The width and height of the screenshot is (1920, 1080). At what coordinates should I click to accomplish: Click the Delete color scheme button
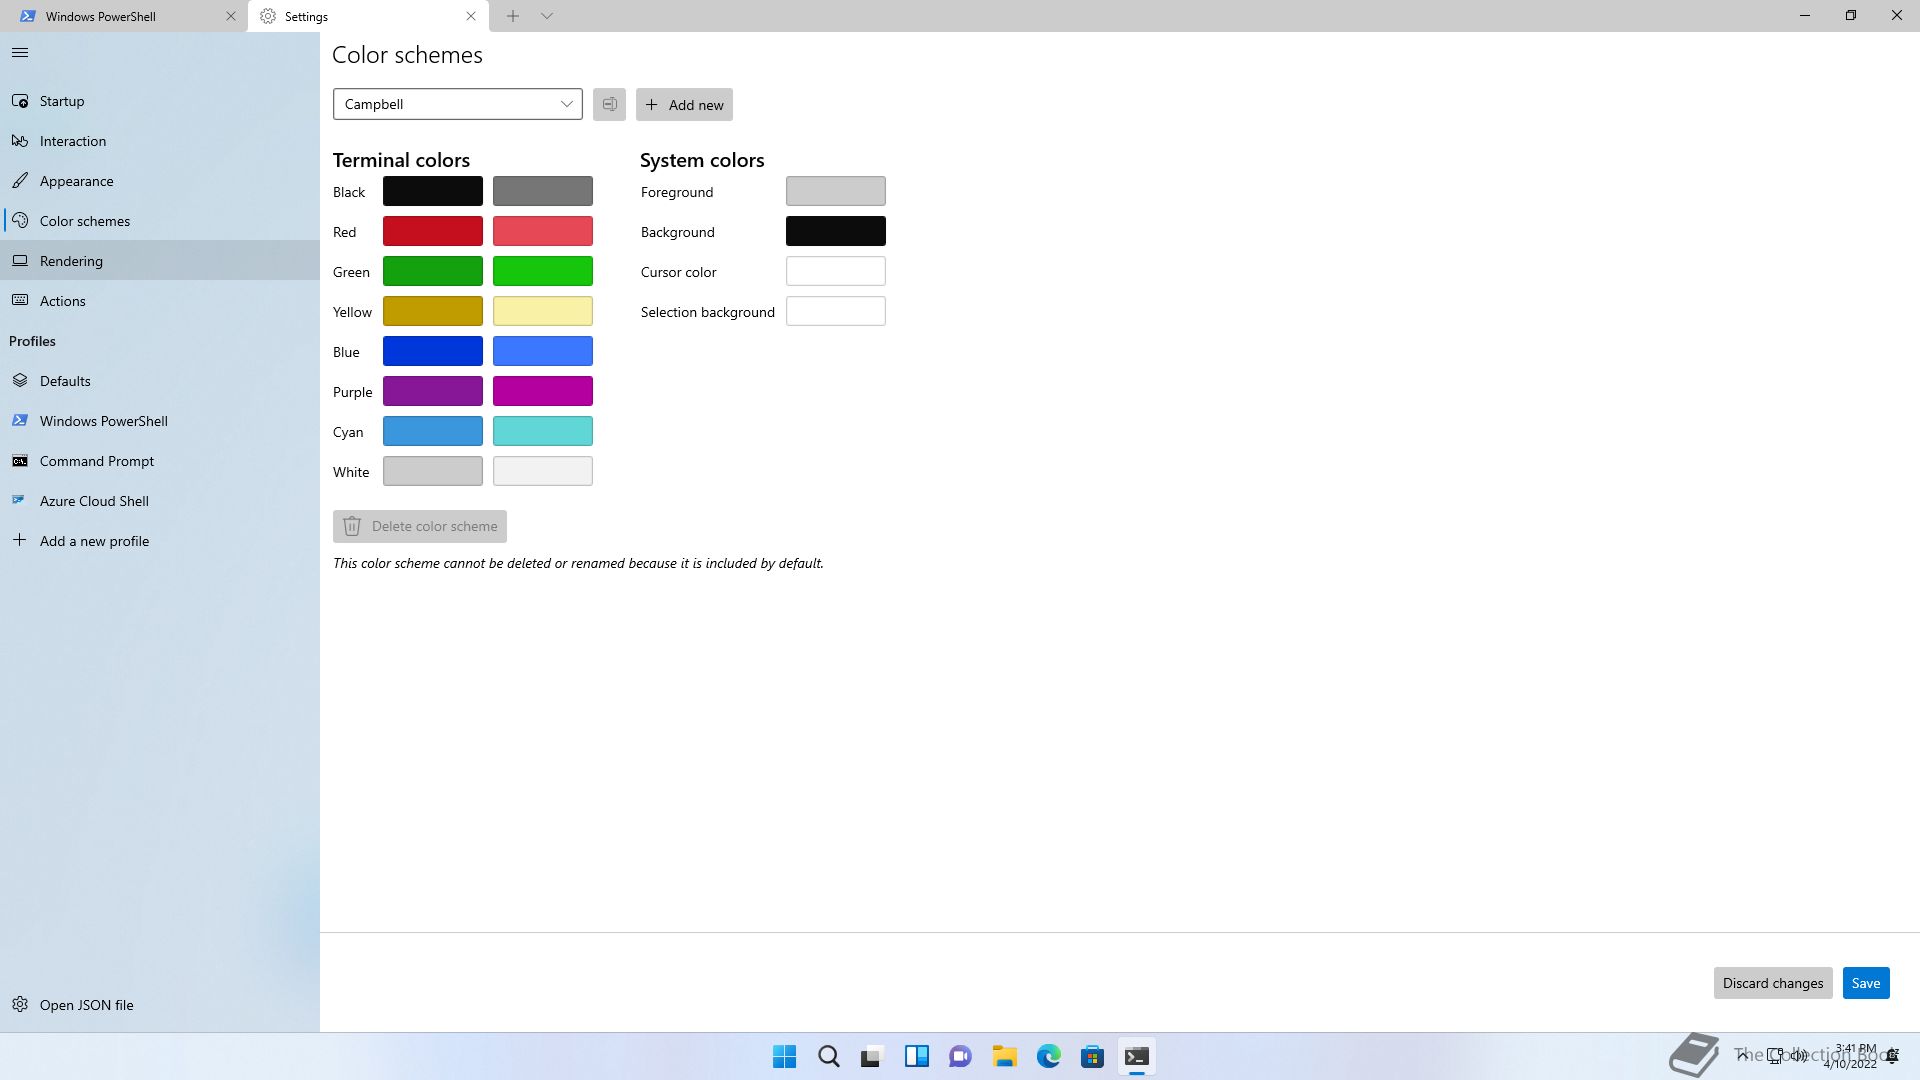pyautogui.click(x=420, y=526)
